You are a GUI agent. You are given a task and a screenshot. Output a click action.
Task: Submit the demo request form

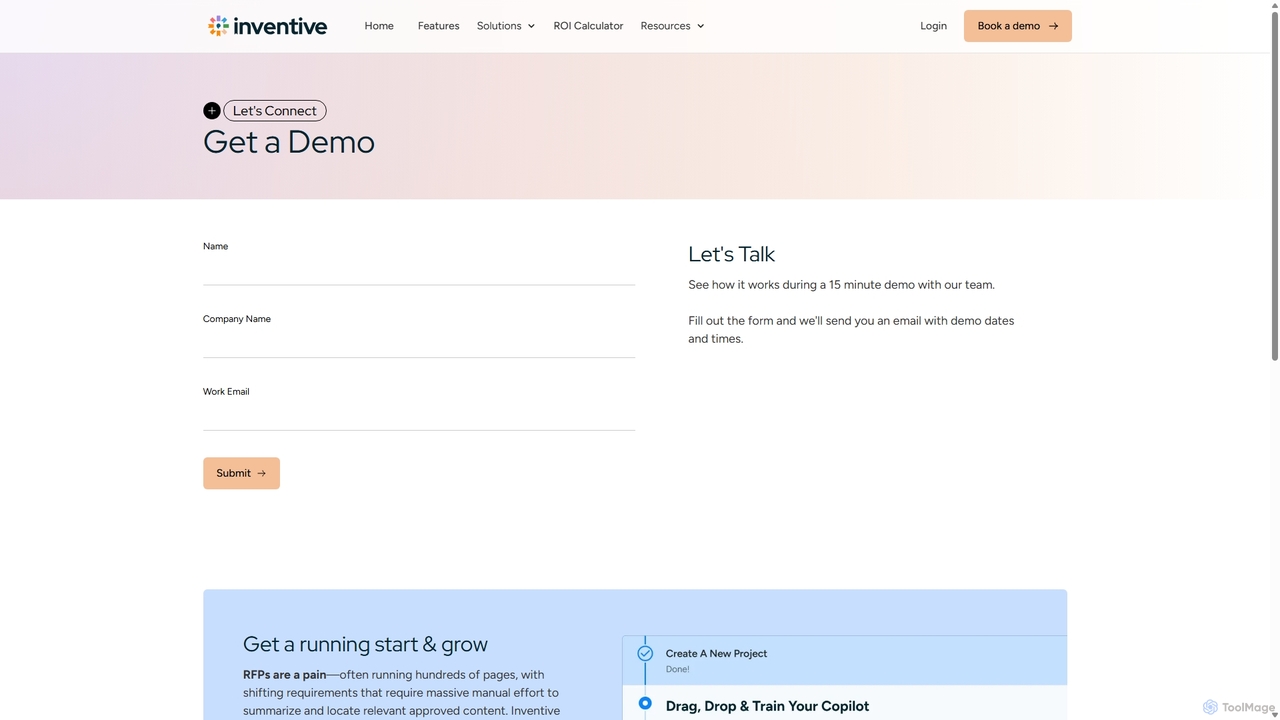(241, 473)
